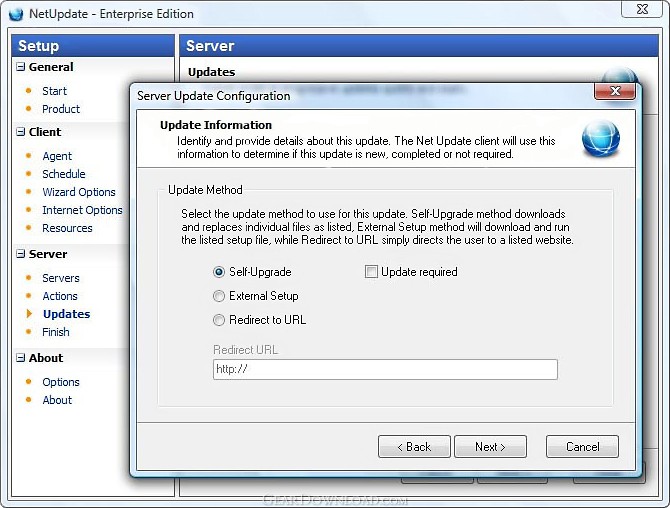
Task: Collapse the Client section in Setup
Action: click(x=20, y=132)
